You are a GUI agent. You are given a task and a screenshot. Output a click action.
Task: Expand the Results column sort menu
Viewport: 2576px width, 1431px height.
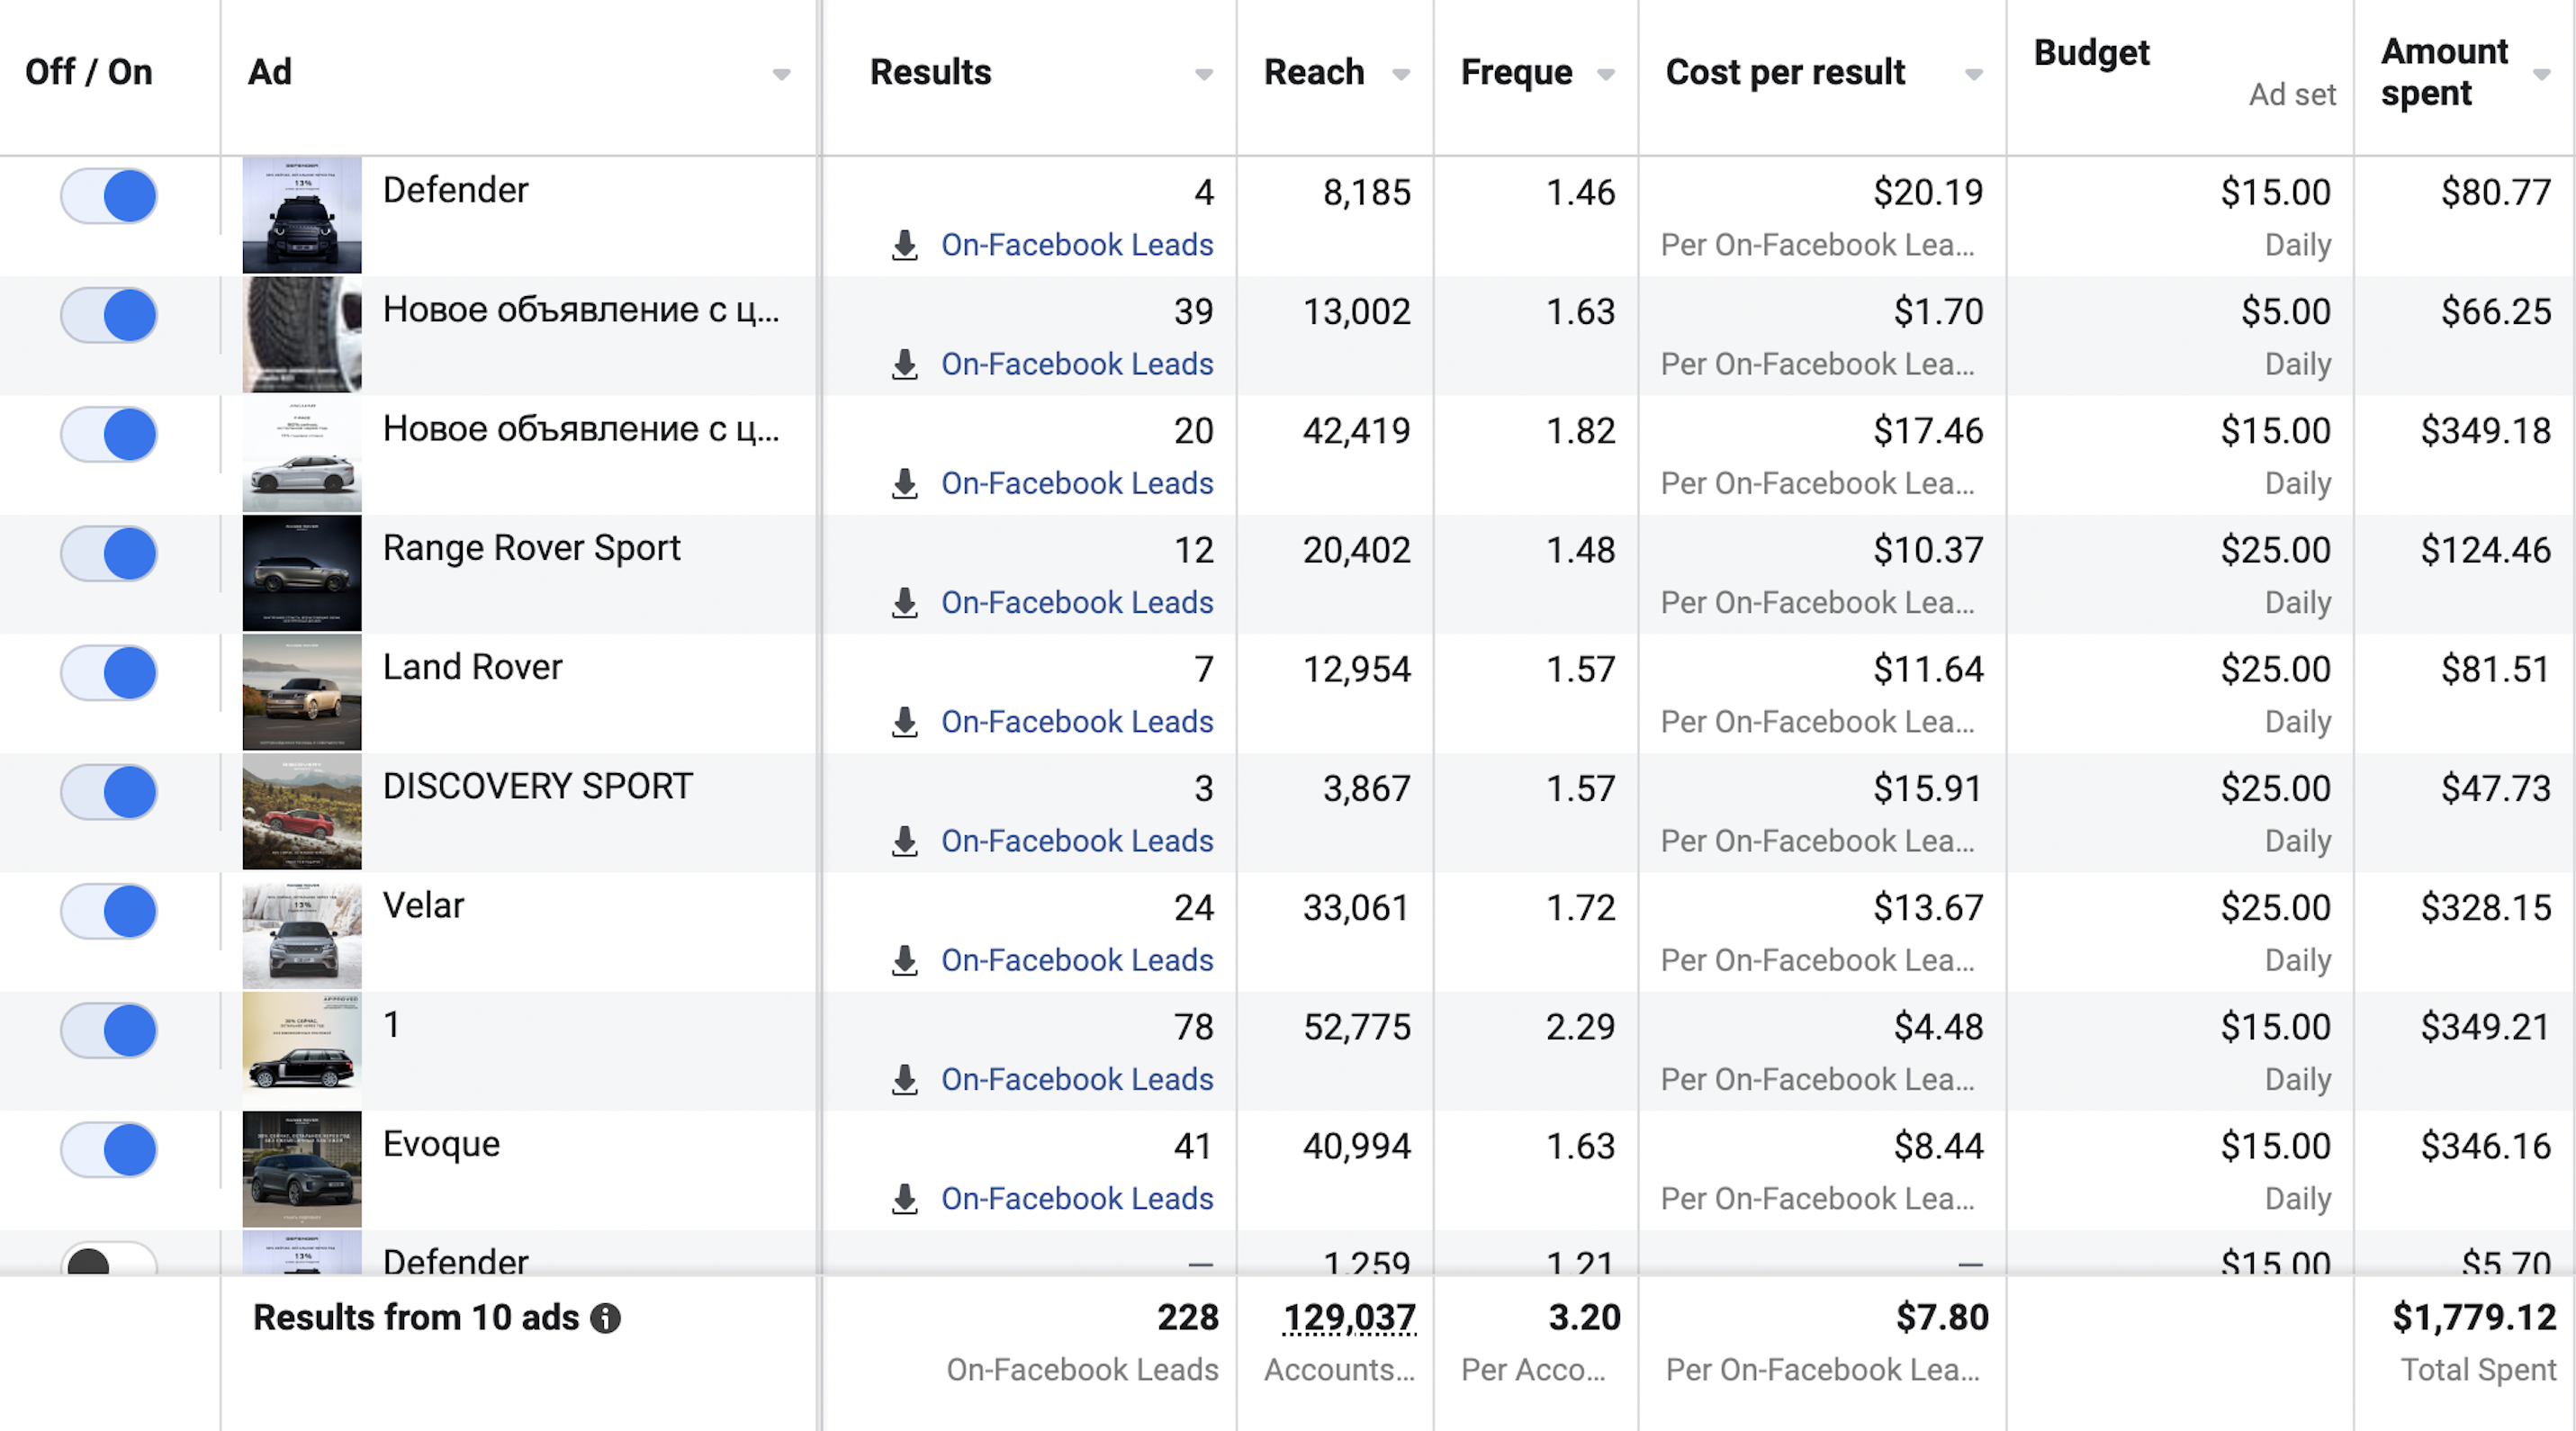coord(1203,74)
